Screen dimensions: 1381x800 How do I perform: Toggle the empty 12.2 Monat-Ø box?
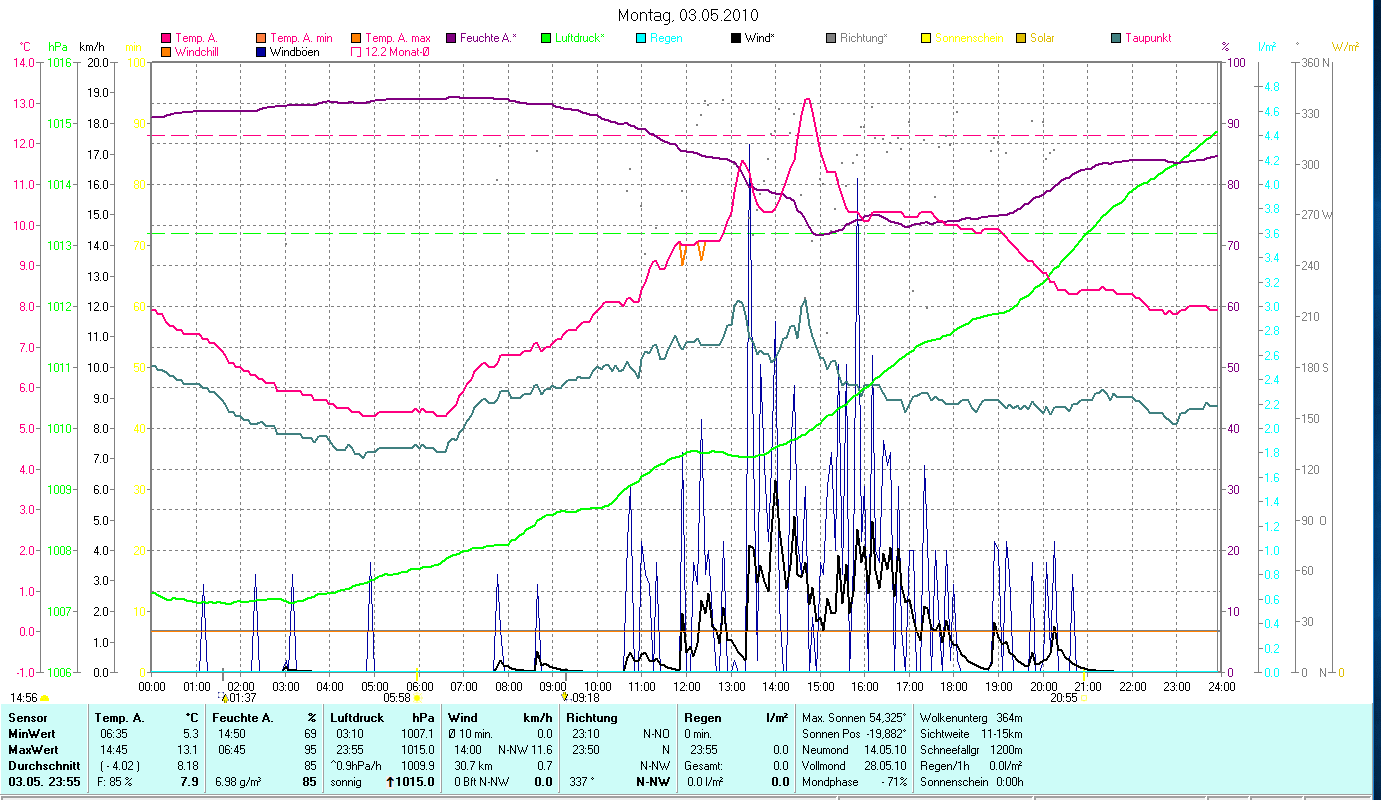[x=355, y=51]
